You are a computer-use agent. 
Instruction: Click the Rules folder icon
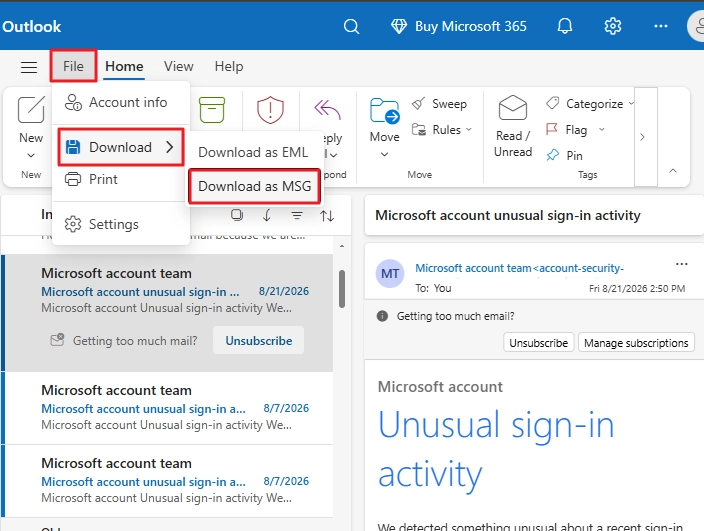(x=419, y=130)
